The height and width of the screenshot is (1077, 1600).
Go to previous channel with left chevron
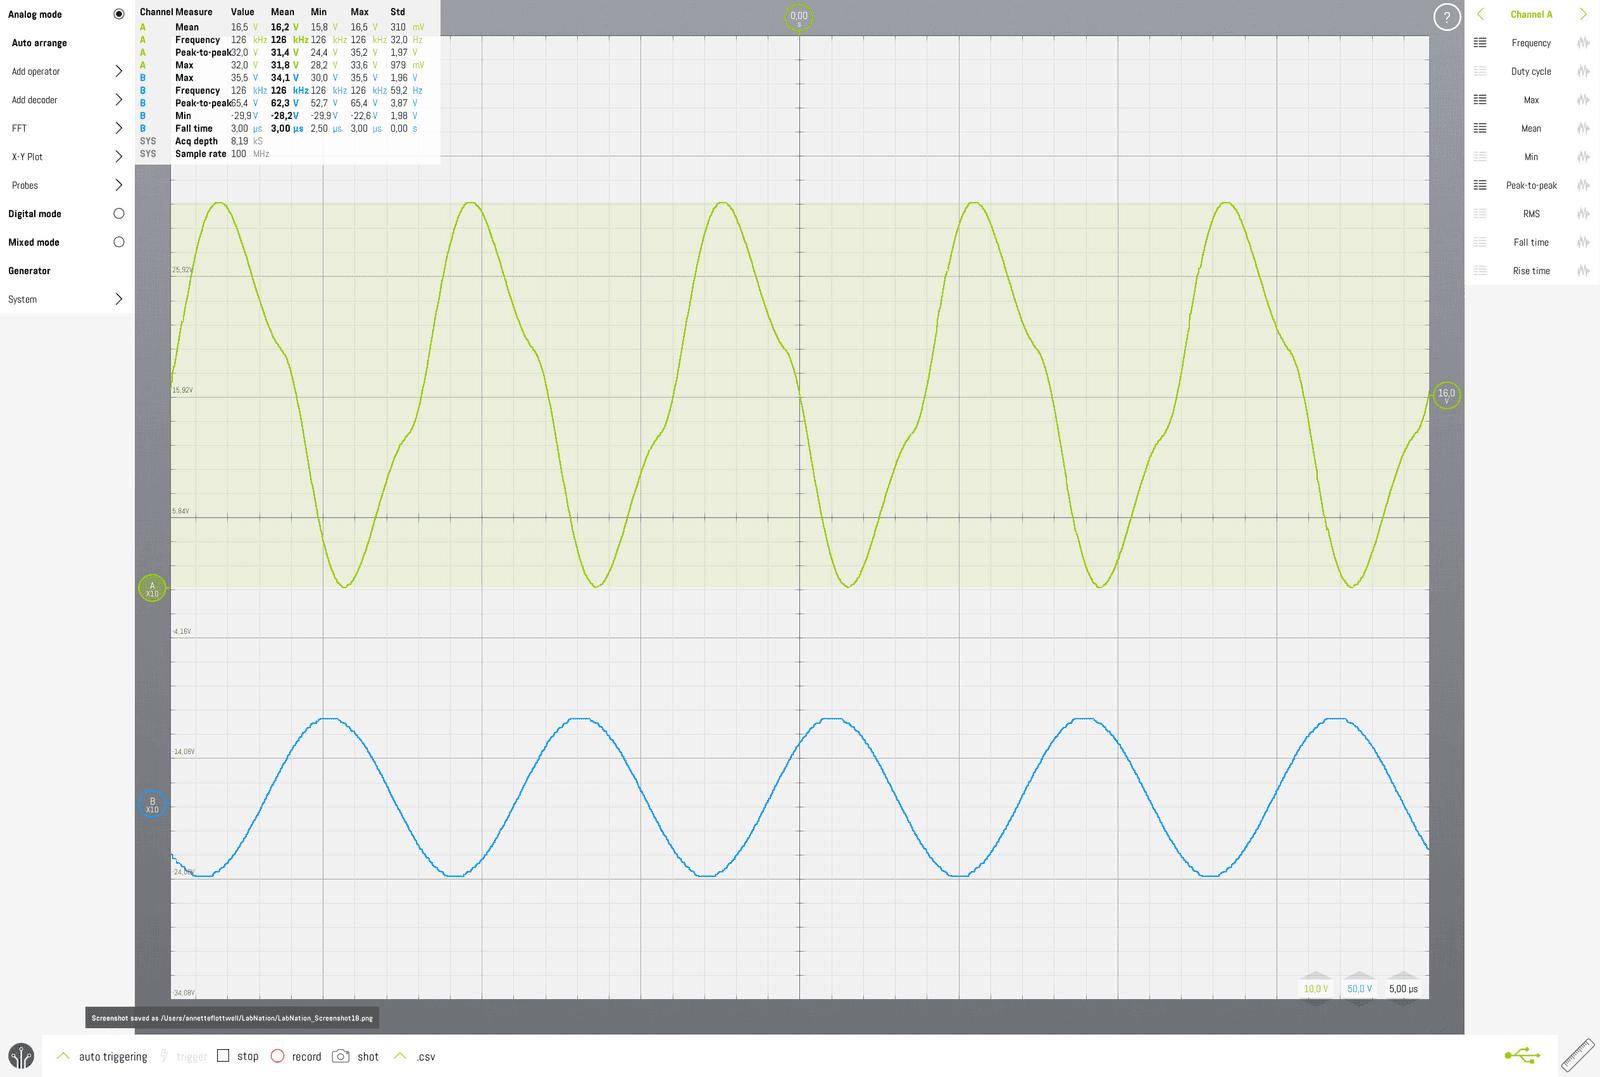click(x=1480, y=14)
